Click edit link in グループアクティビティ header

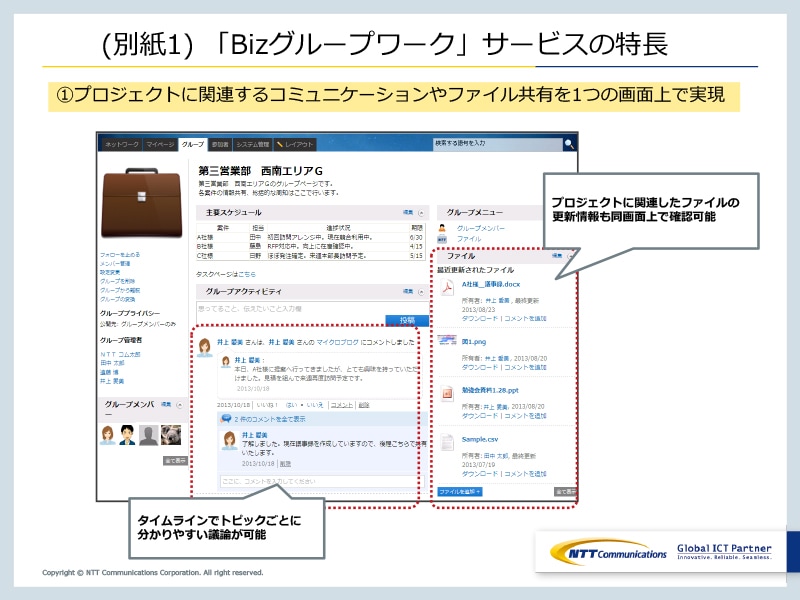click(x=408, y=291)
